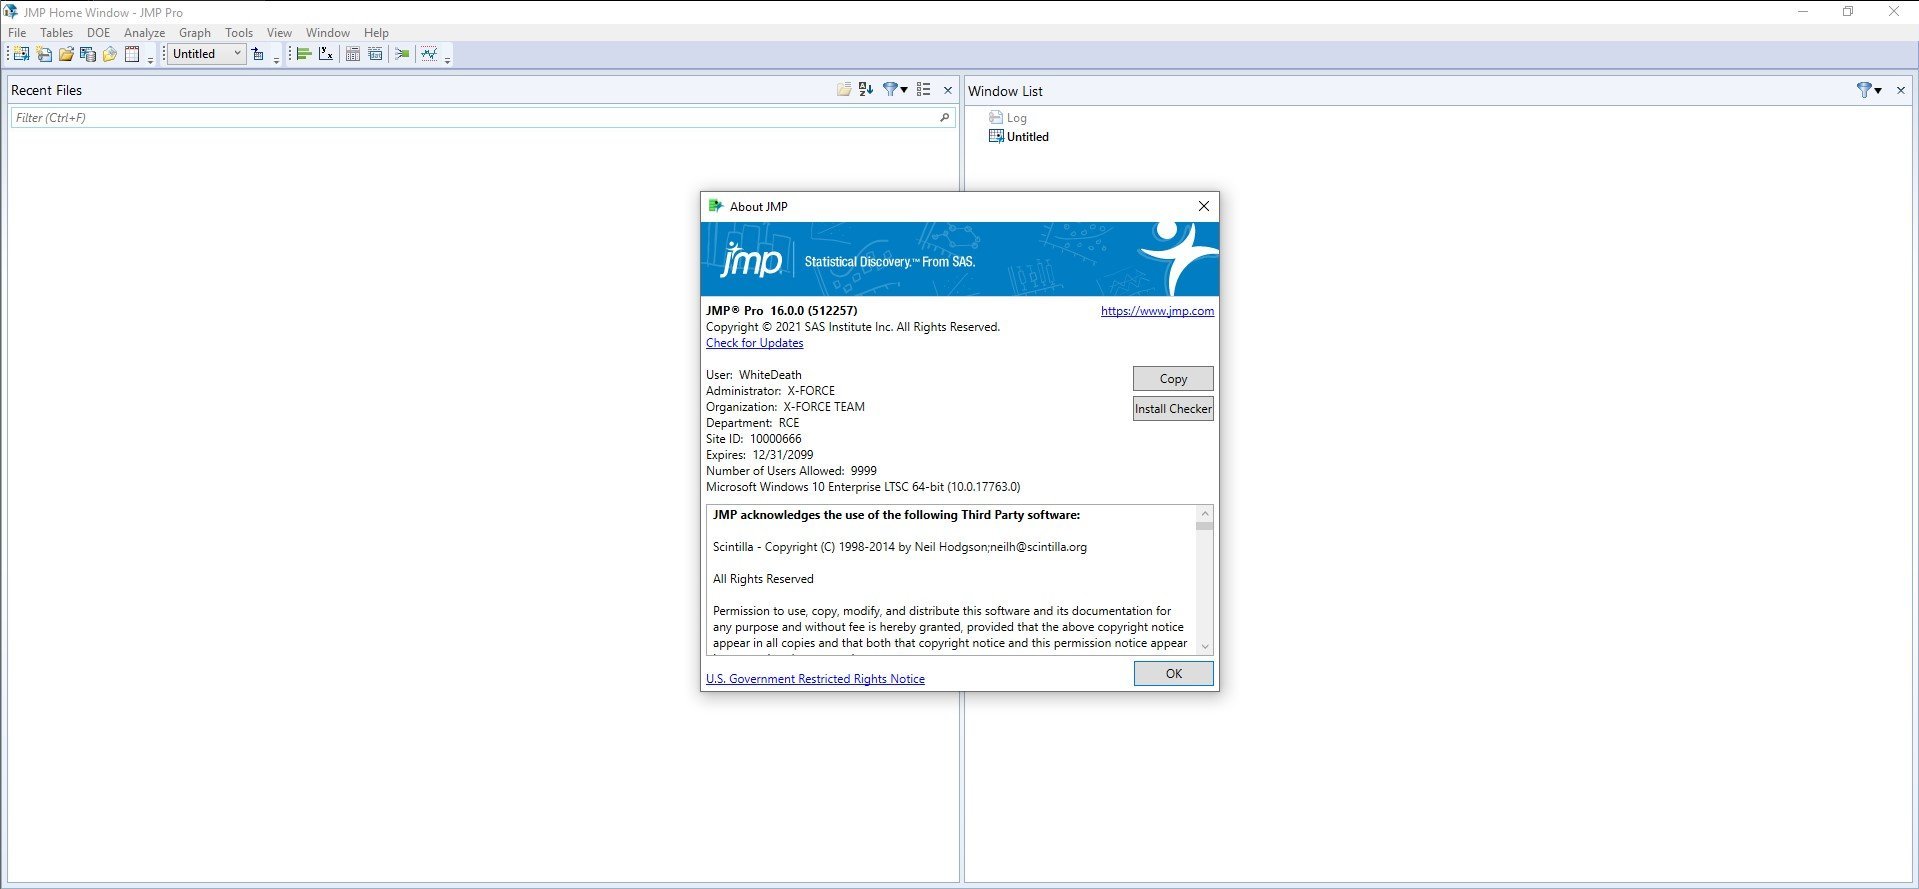Click the JMP app icon in title bar
Image resolution: width=1919 pixels, height=889 pixels.
10,12
